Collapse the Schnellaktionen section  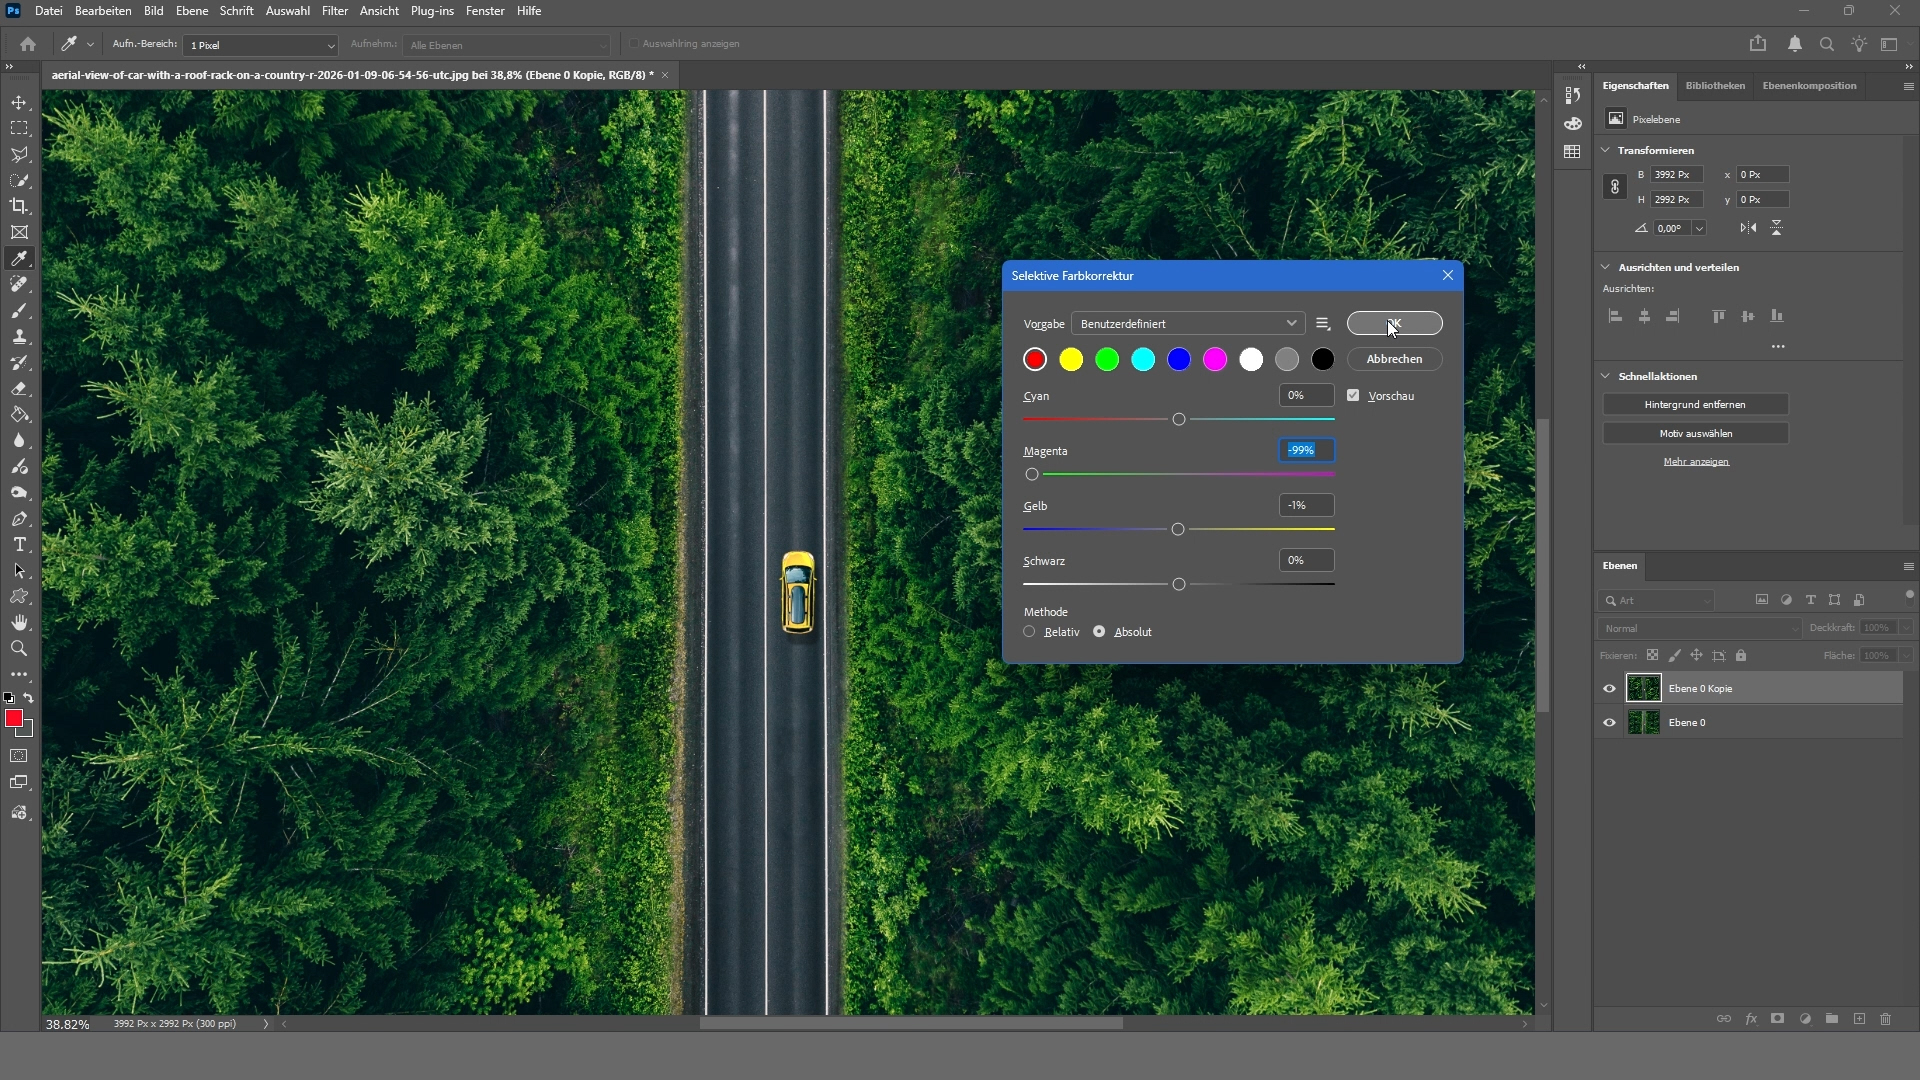(1606, 377)
